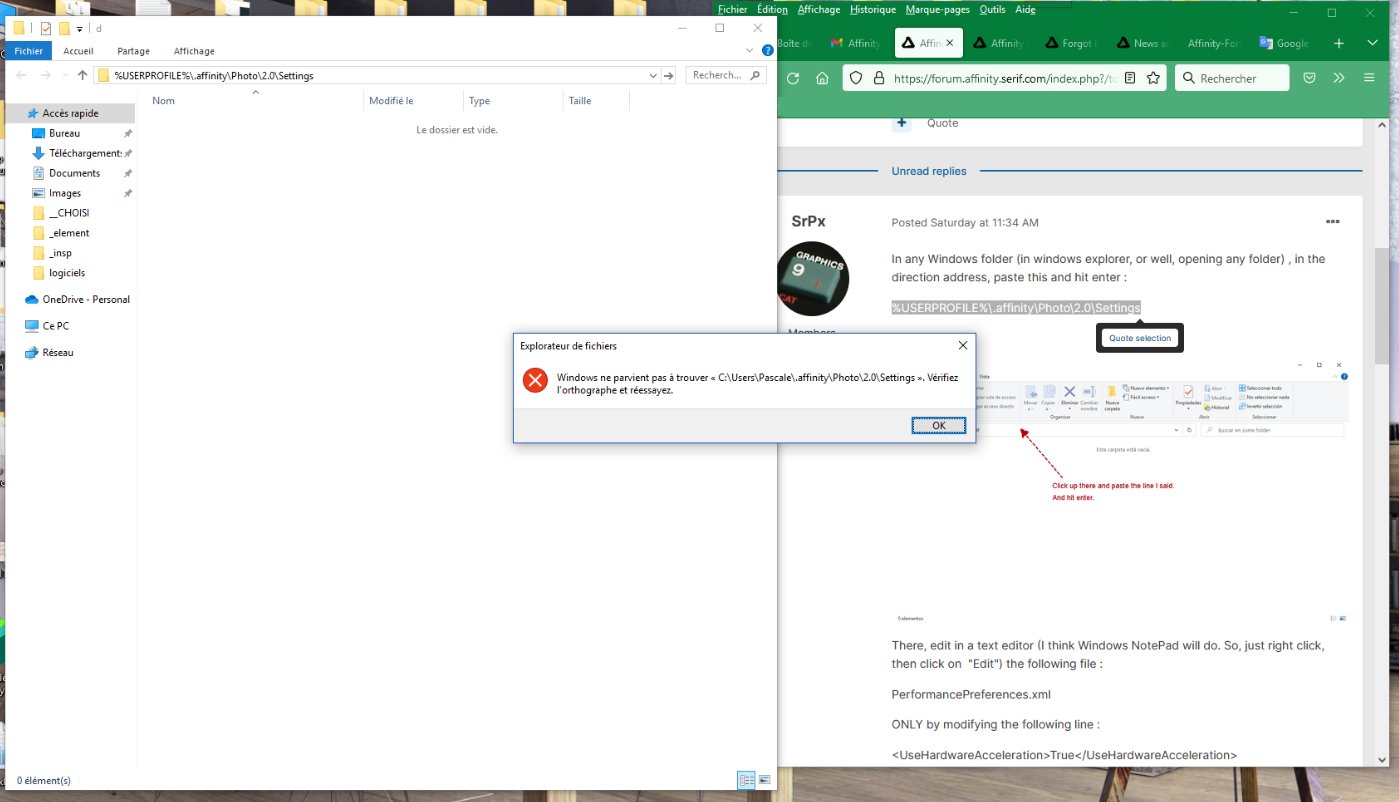This screenshot has height=802, width=1399.
Task: Open the recent locations dropdown in Explorer
Action: pyautogui.click(x=65, y=75)
